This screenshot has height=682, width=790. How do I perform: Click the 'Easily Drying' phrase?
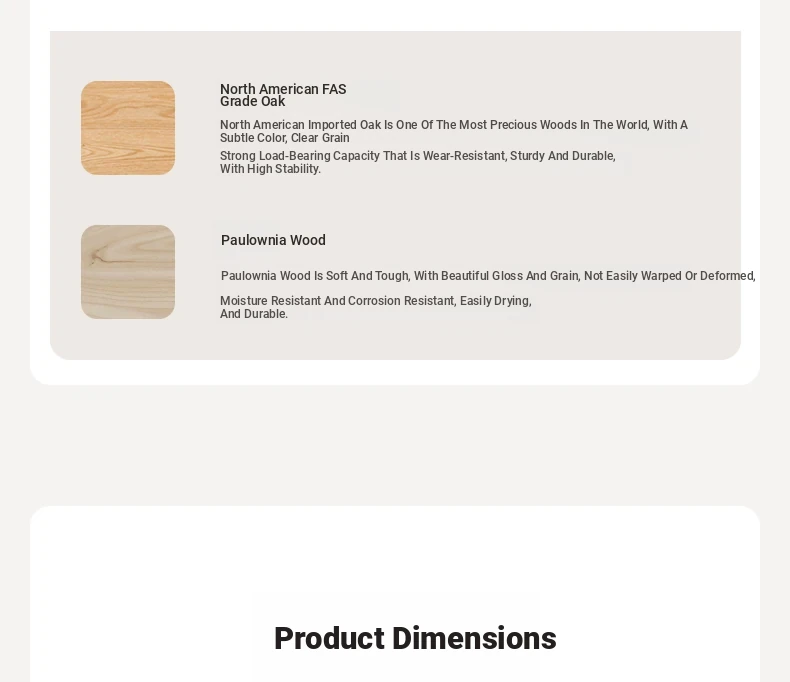coord(496,301)
